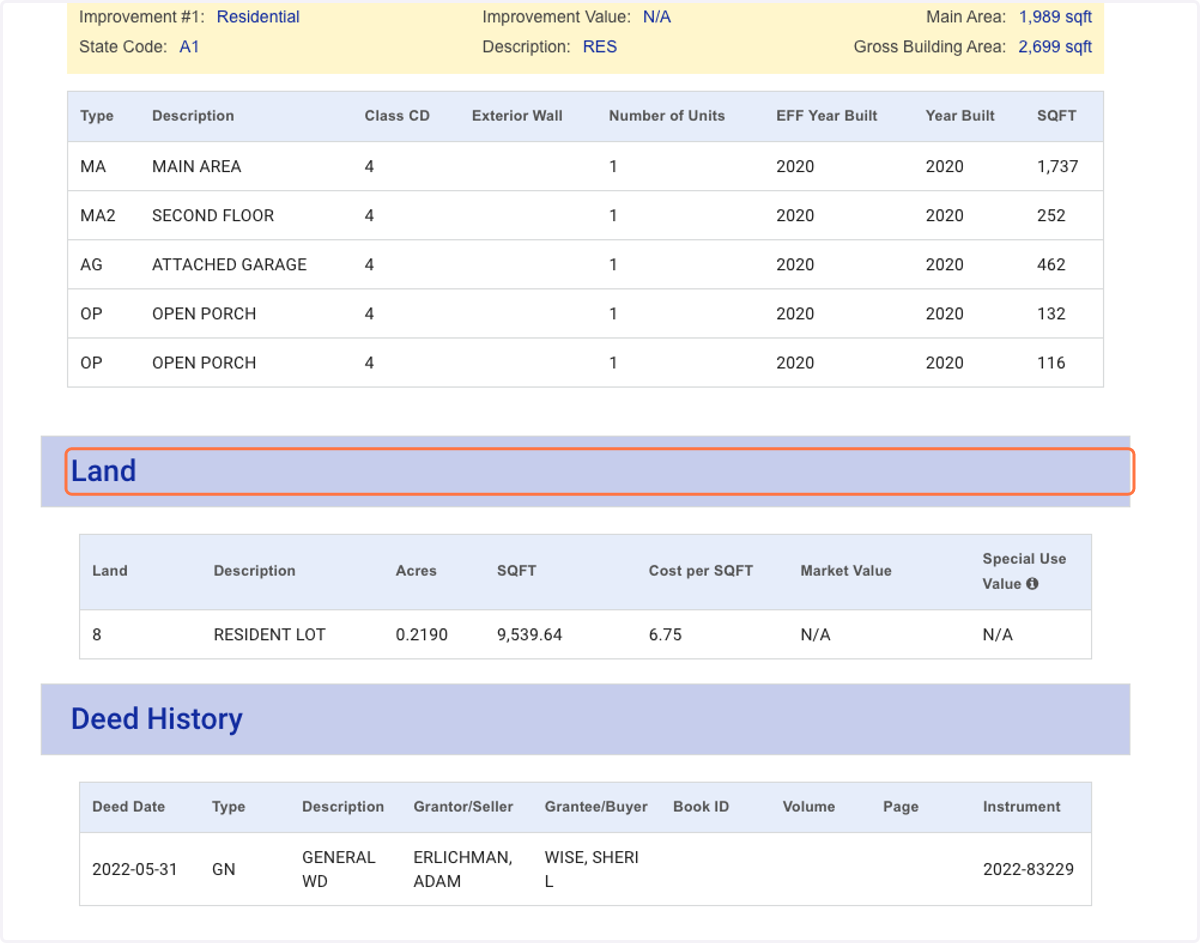
Task: Click the Number of Units column header
Action: pyautogui.click(x=667, y=116)
